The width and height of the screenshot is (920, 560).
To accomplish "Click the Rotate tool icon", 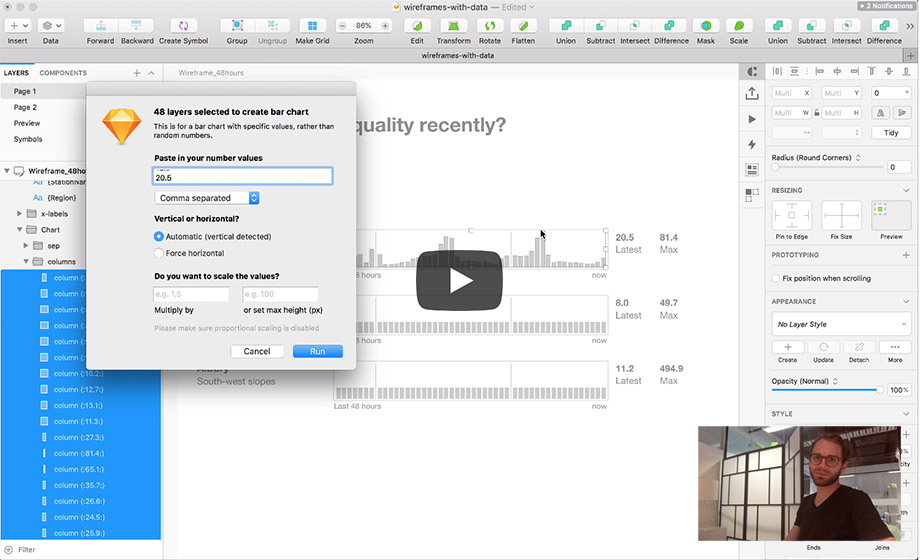I will pos(489,25).
